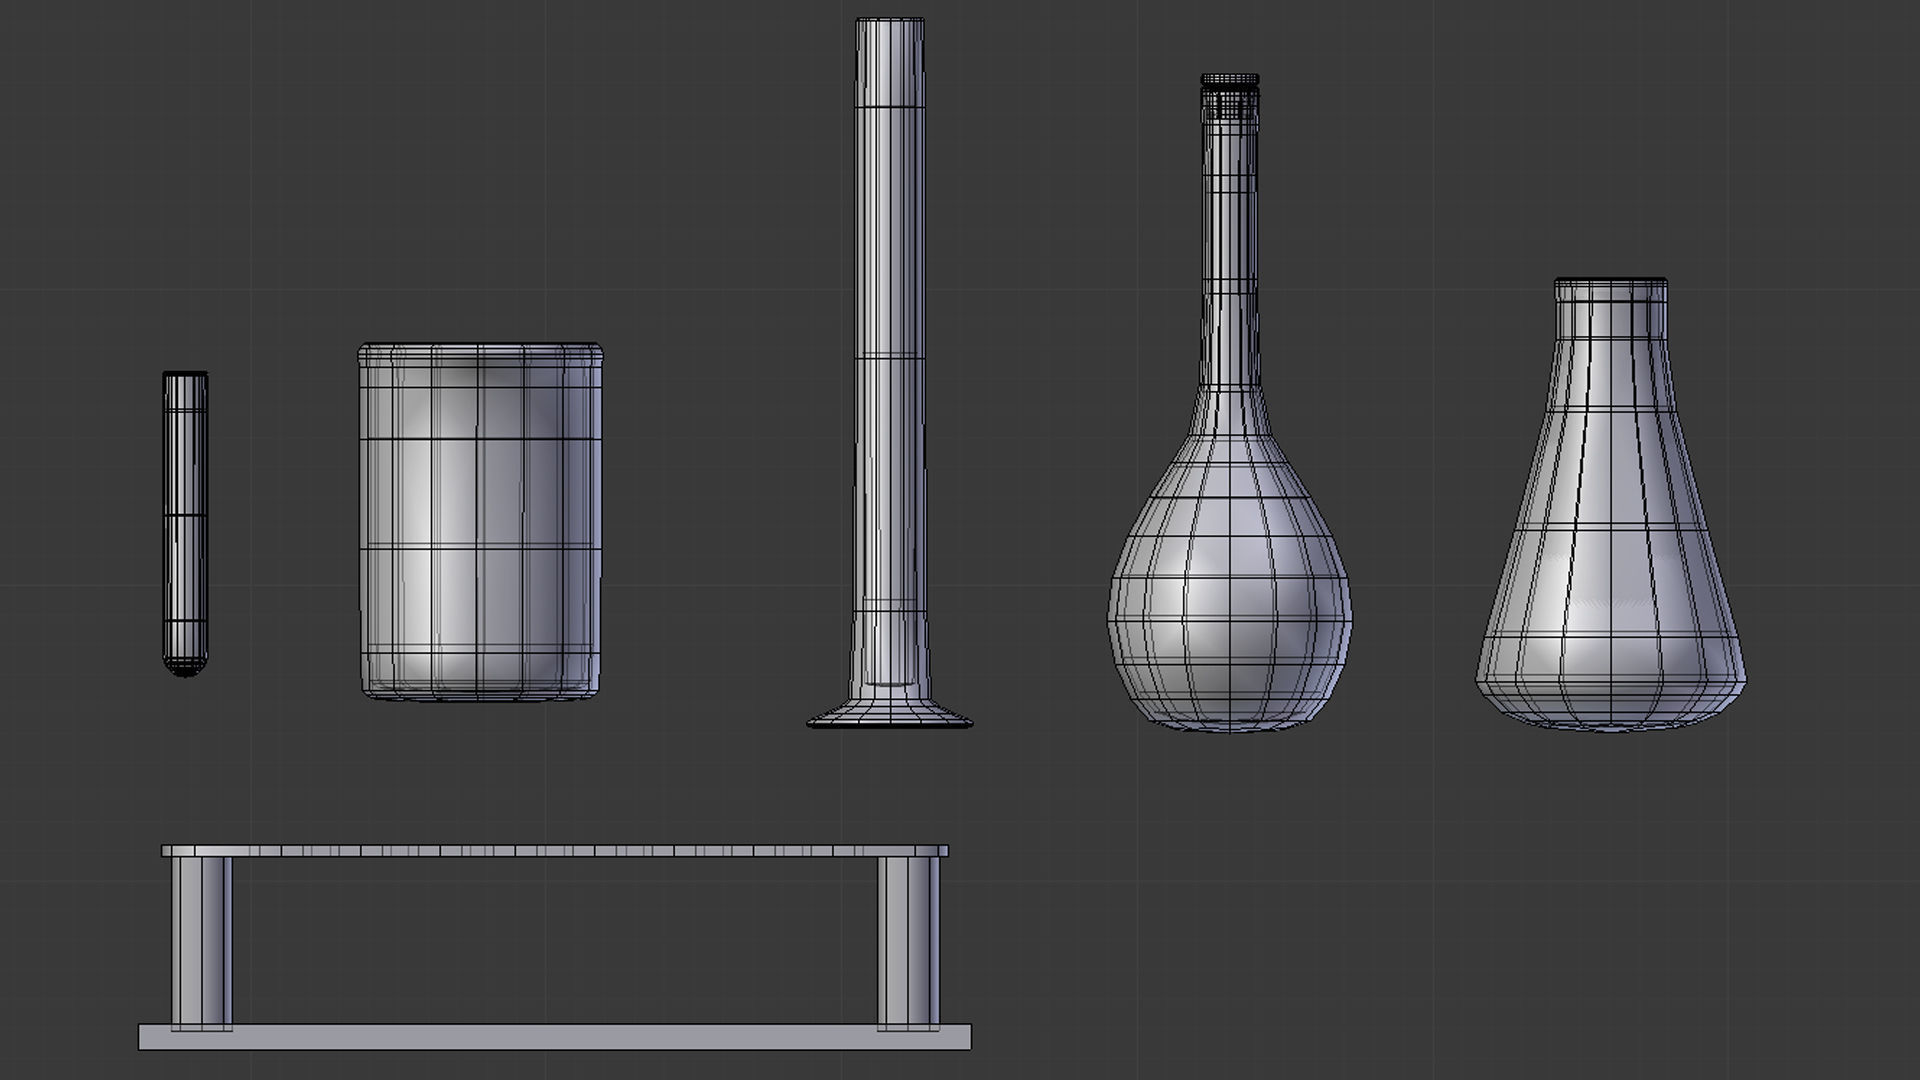Viewport: 1920px width, 1080px height.
Task: Click the ridged cap atop the volumetric flask
Action: pos(1229,79)
